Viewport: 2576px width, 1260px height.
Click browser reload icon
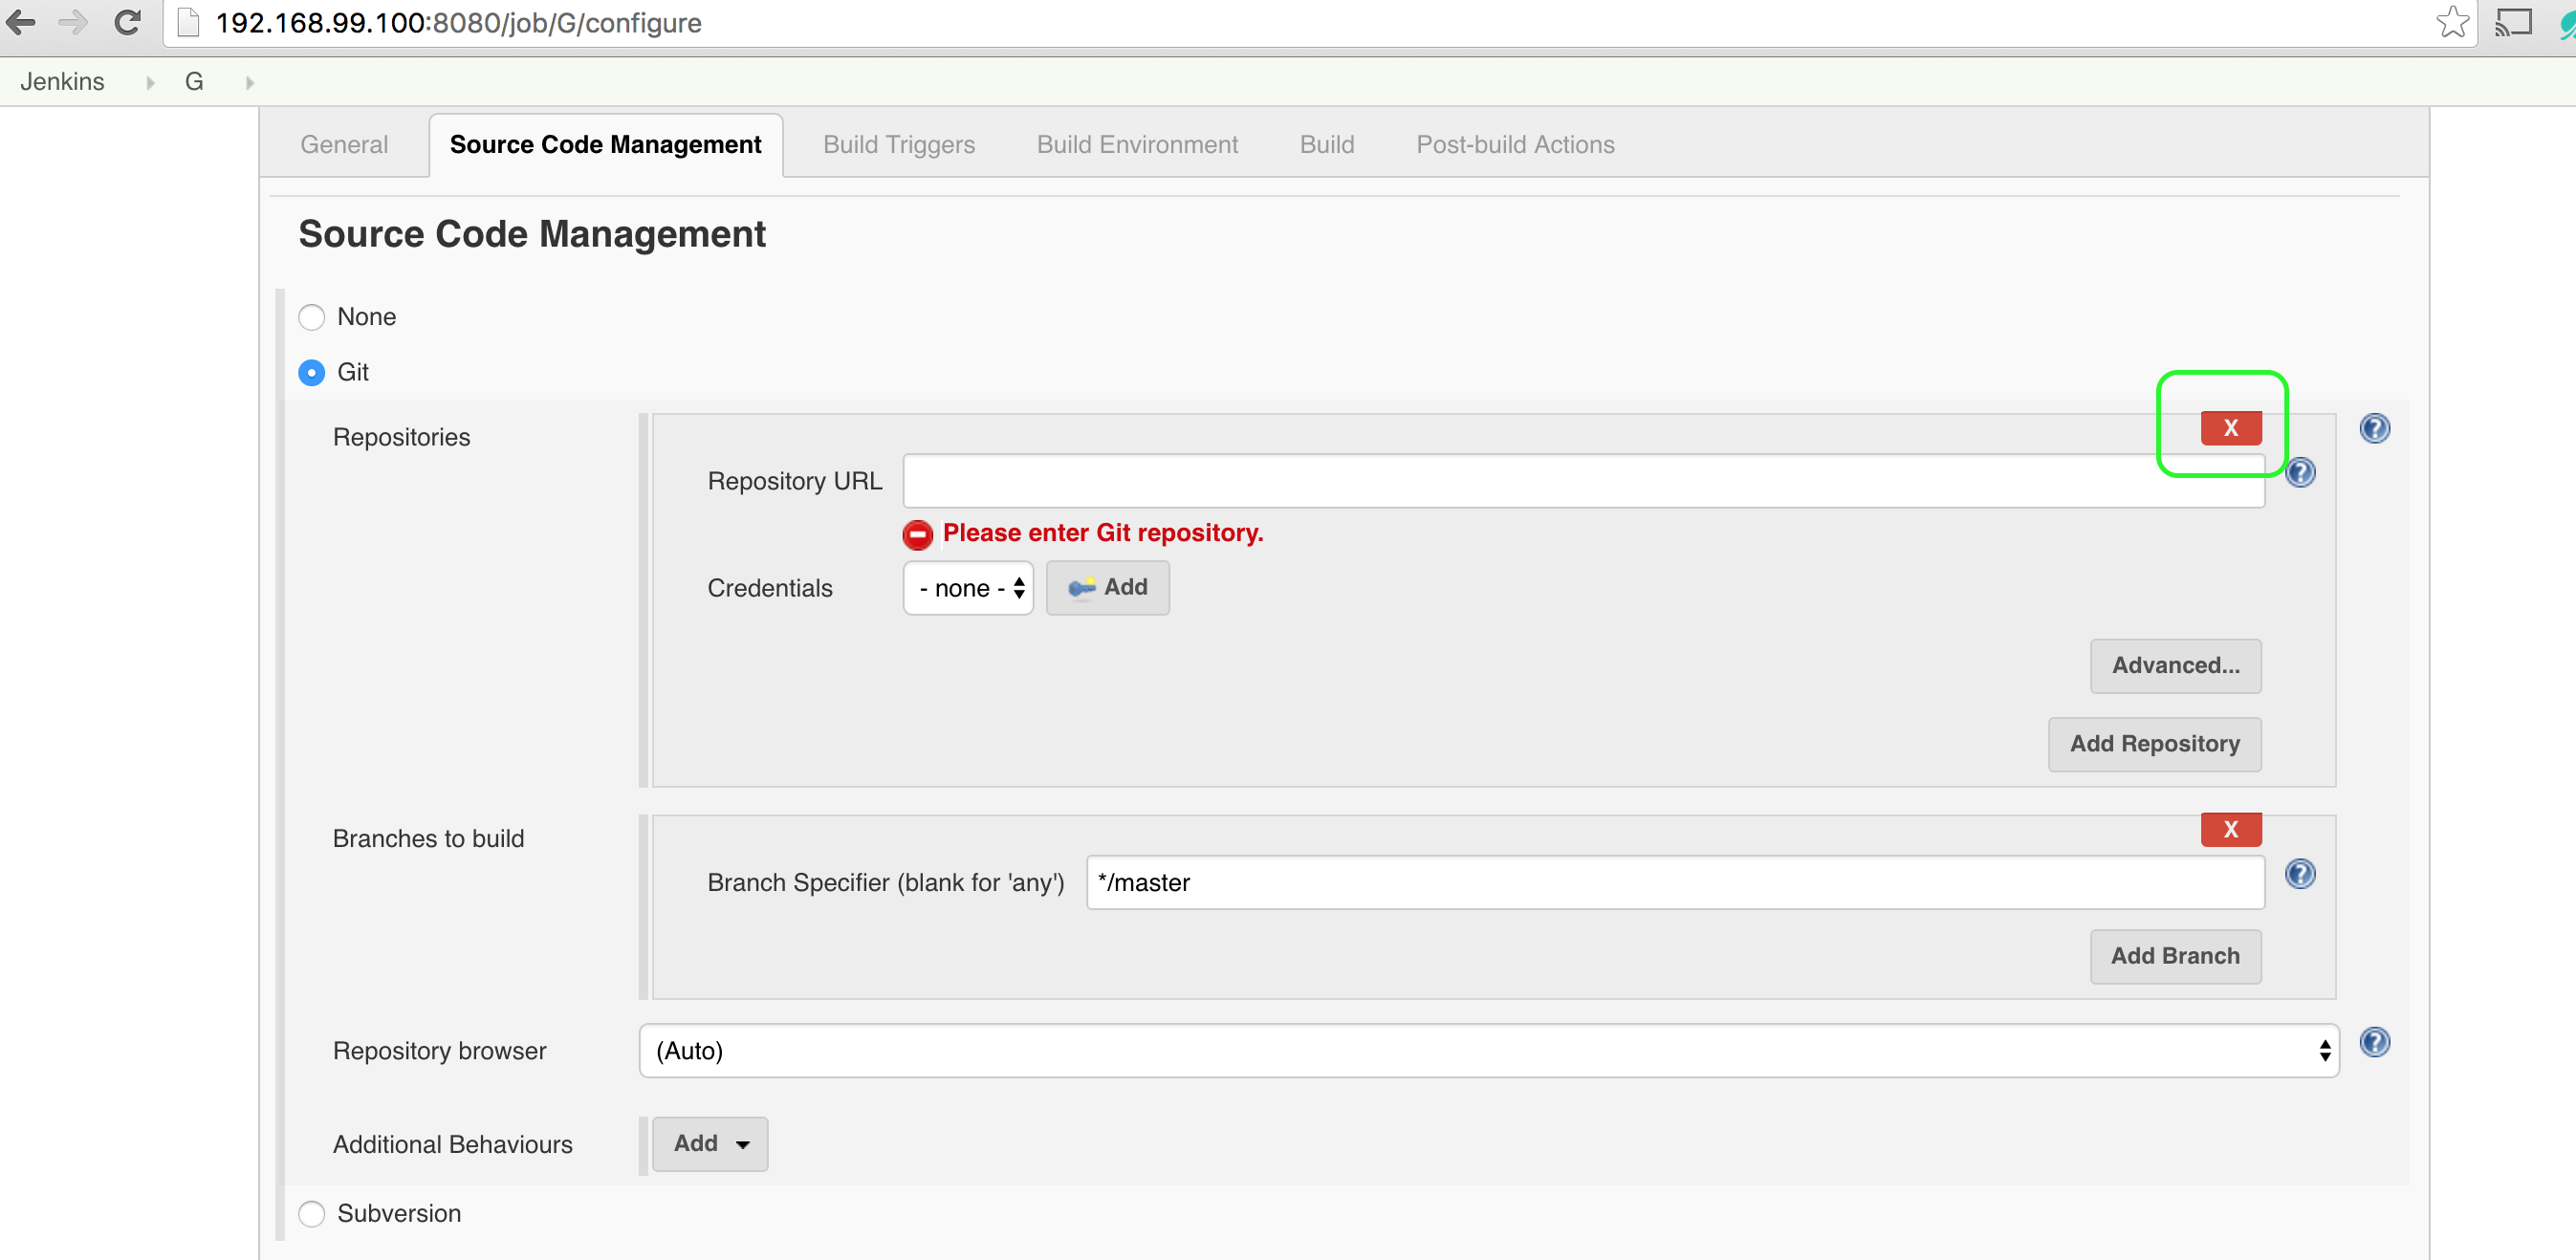pos(127,22)
